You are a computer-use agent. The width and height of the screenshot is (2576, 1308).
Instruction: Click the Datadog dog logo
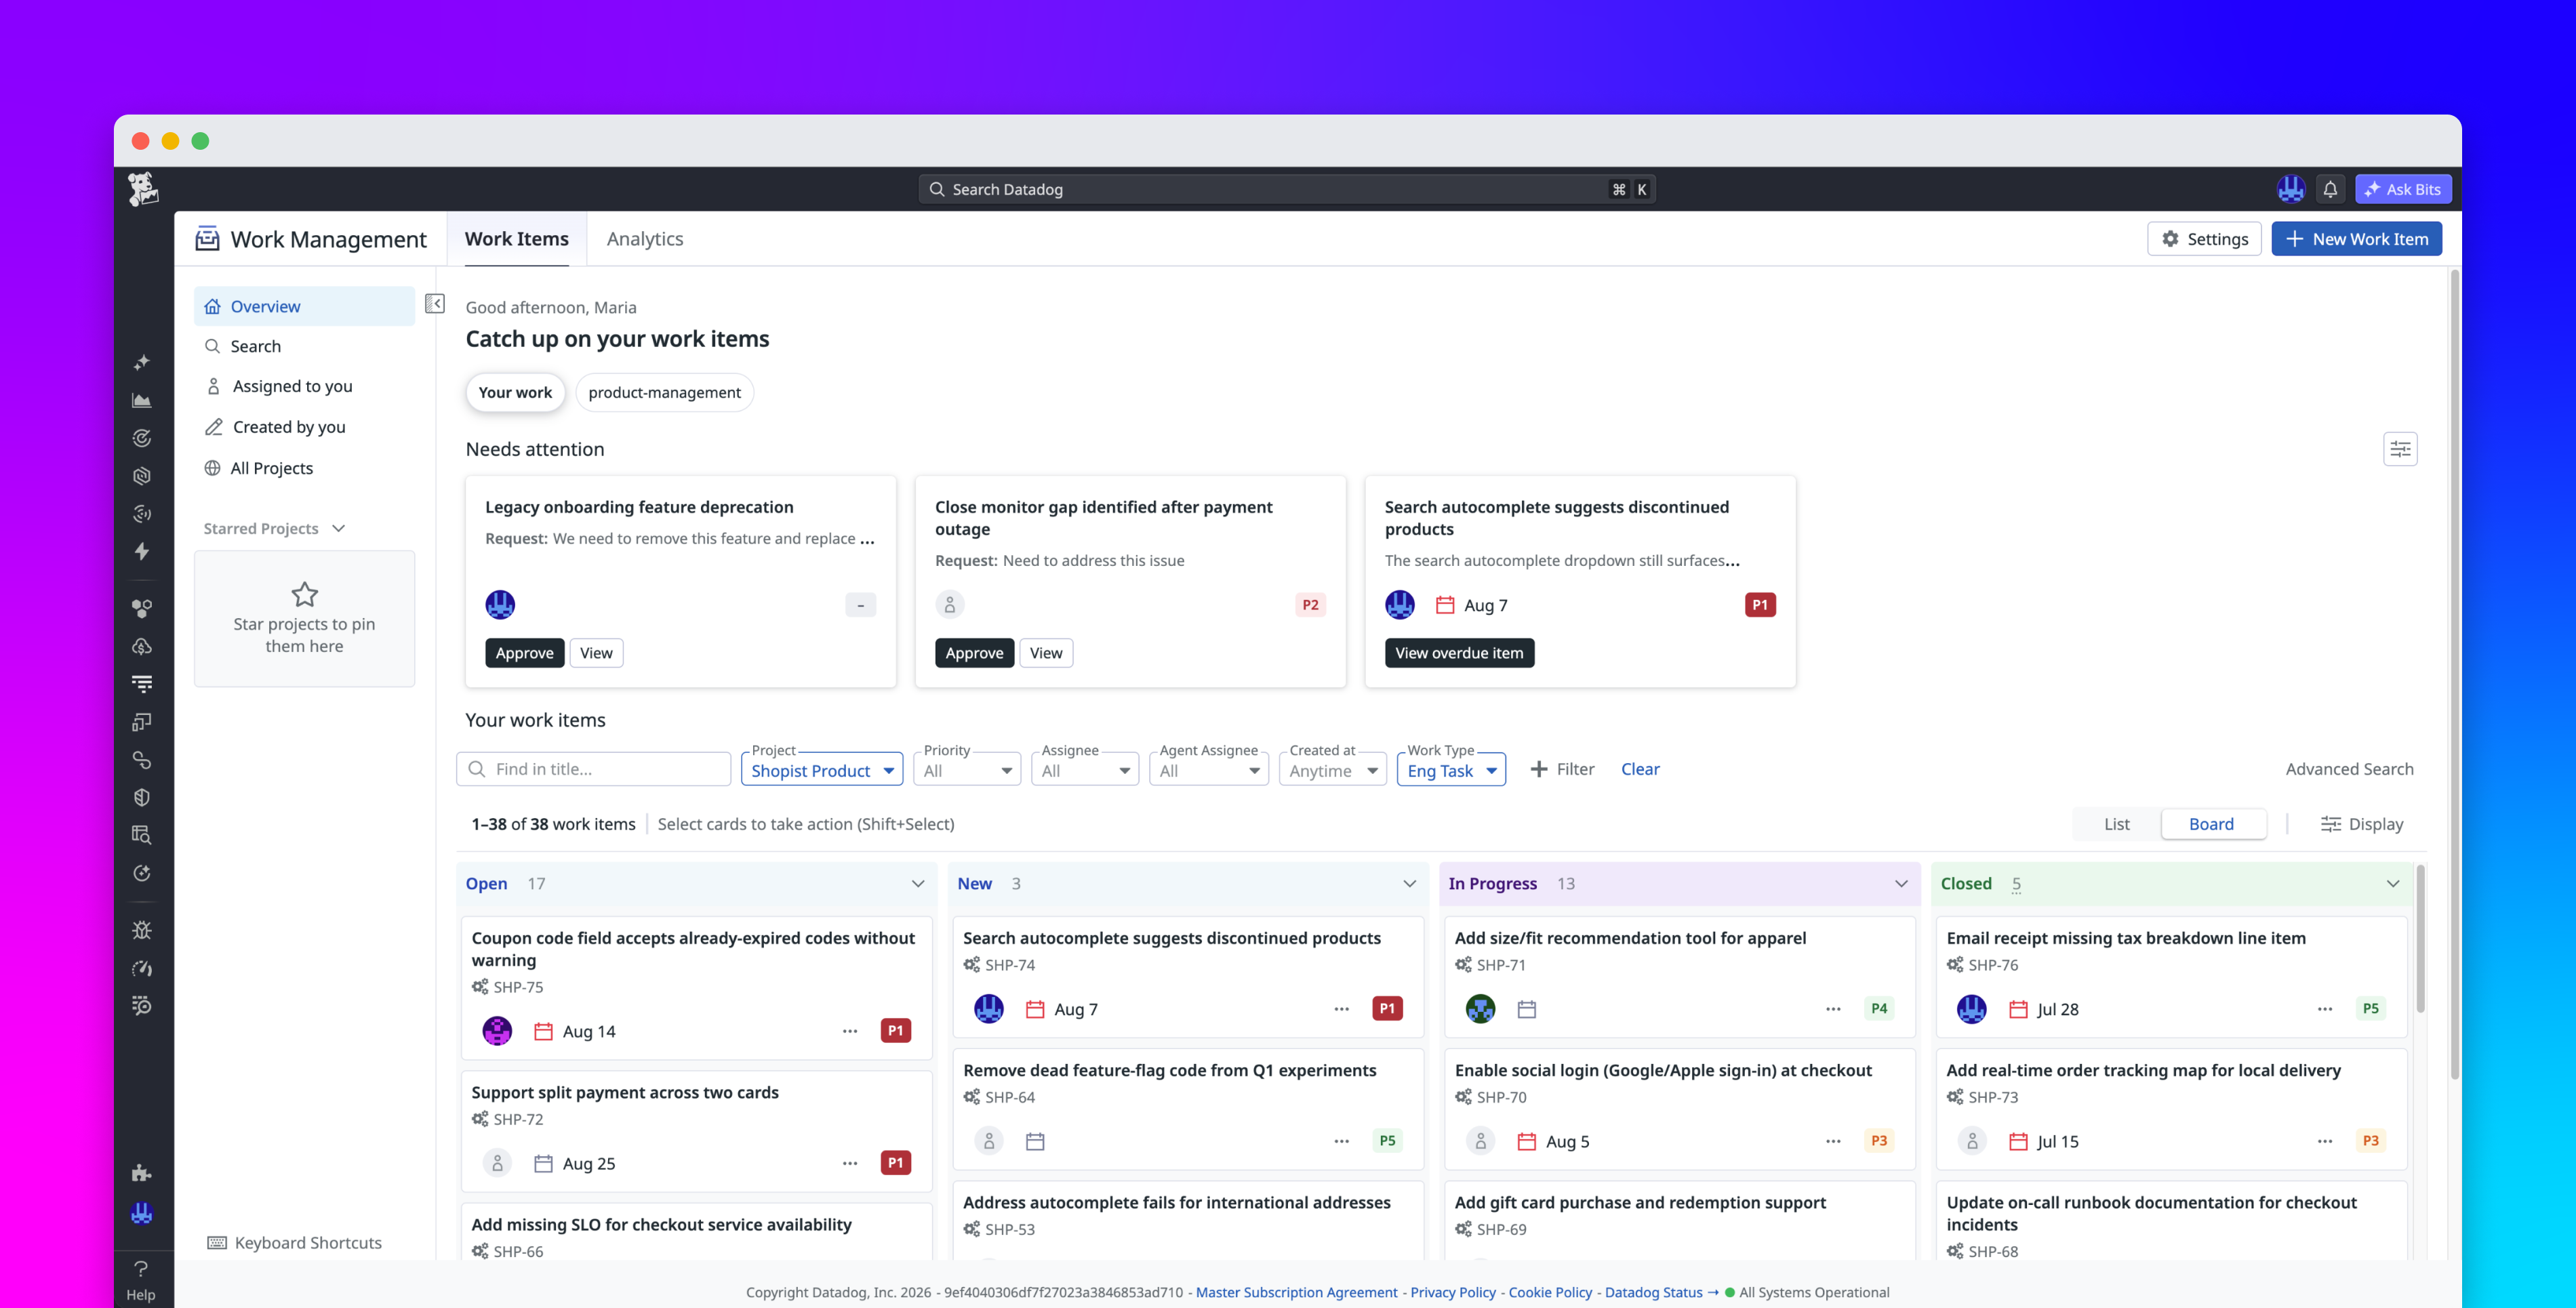143,189
